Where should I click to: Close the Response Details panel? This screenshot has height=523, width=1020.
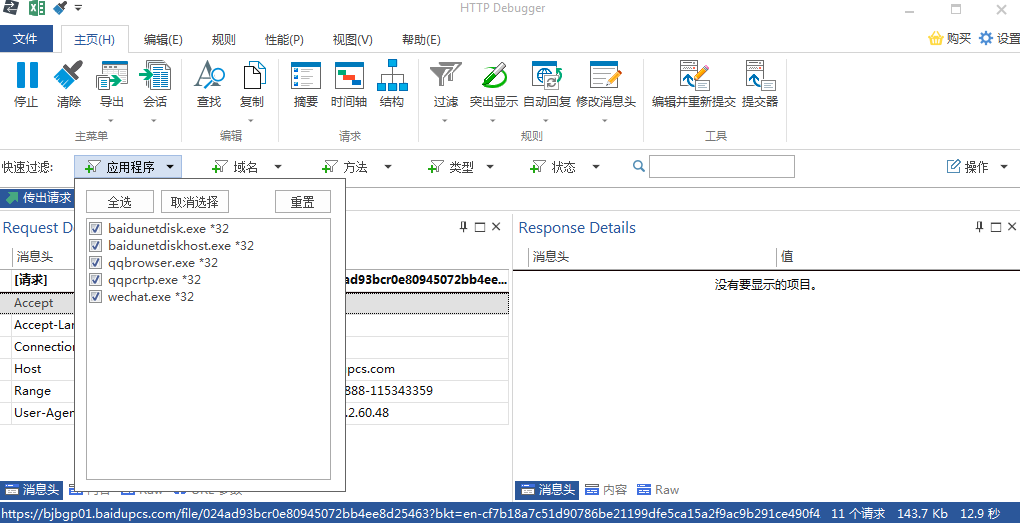pos(1012,227)
